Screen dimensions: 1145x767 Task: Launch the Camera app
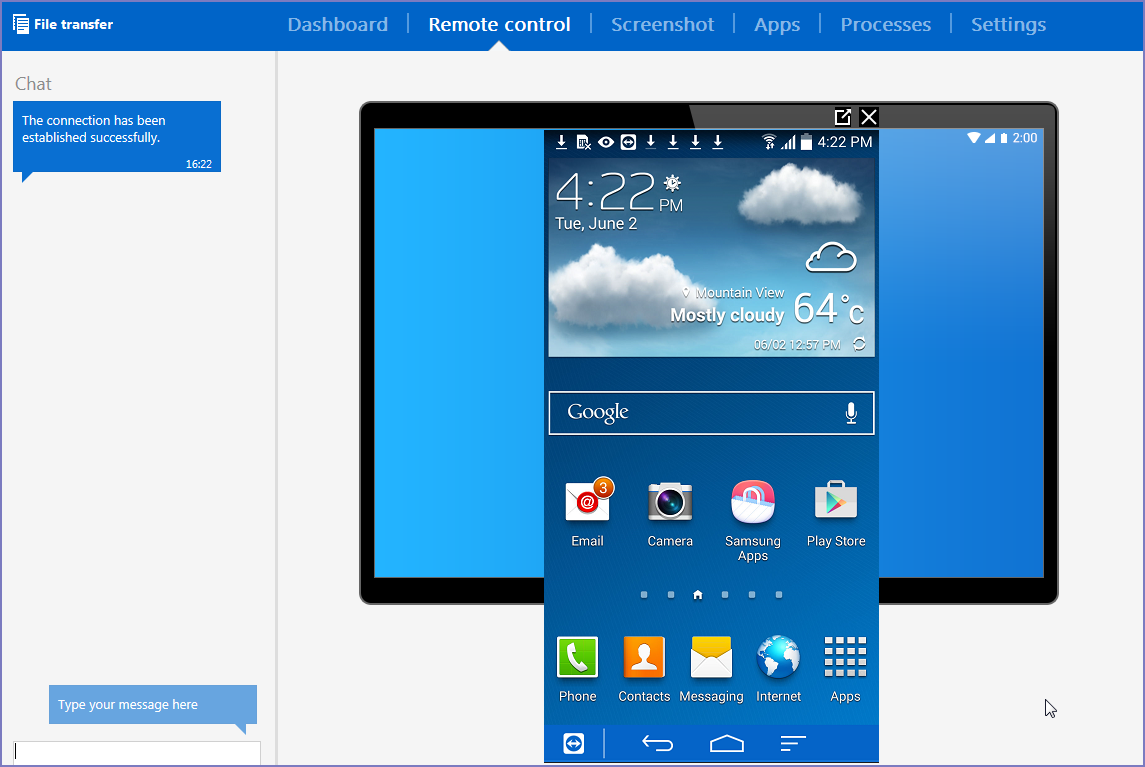pyautogui.click(x=669, y=503)
